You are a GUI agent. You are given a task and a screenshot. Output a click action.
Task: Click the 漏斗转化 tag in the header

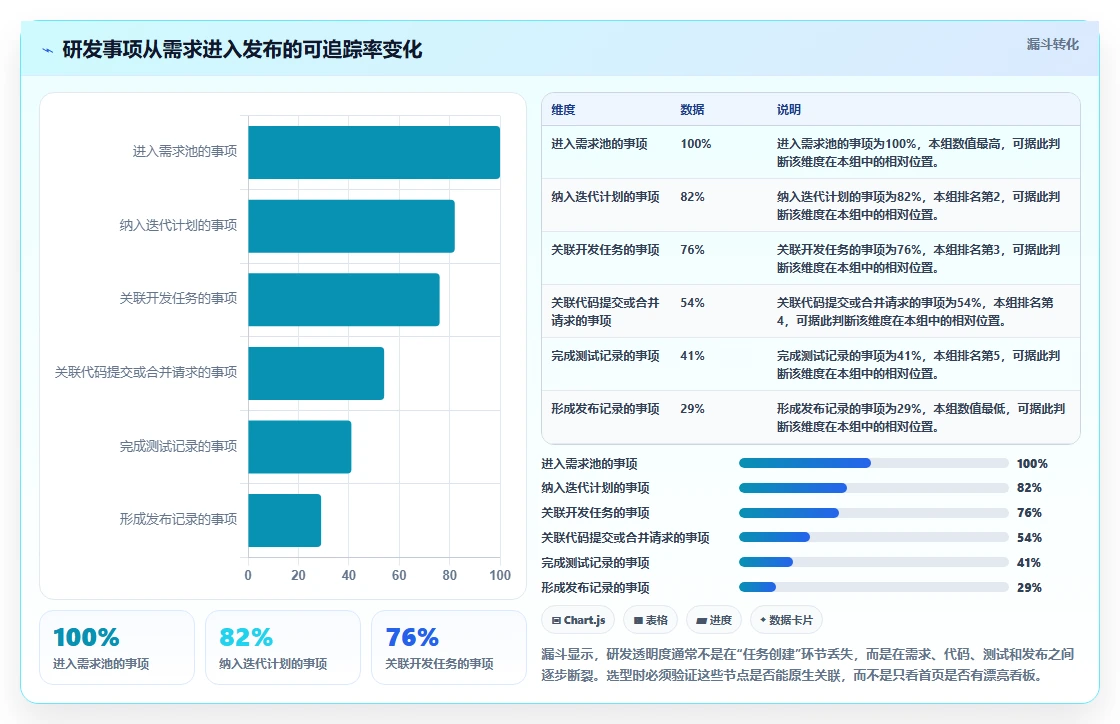point(1052,44)
